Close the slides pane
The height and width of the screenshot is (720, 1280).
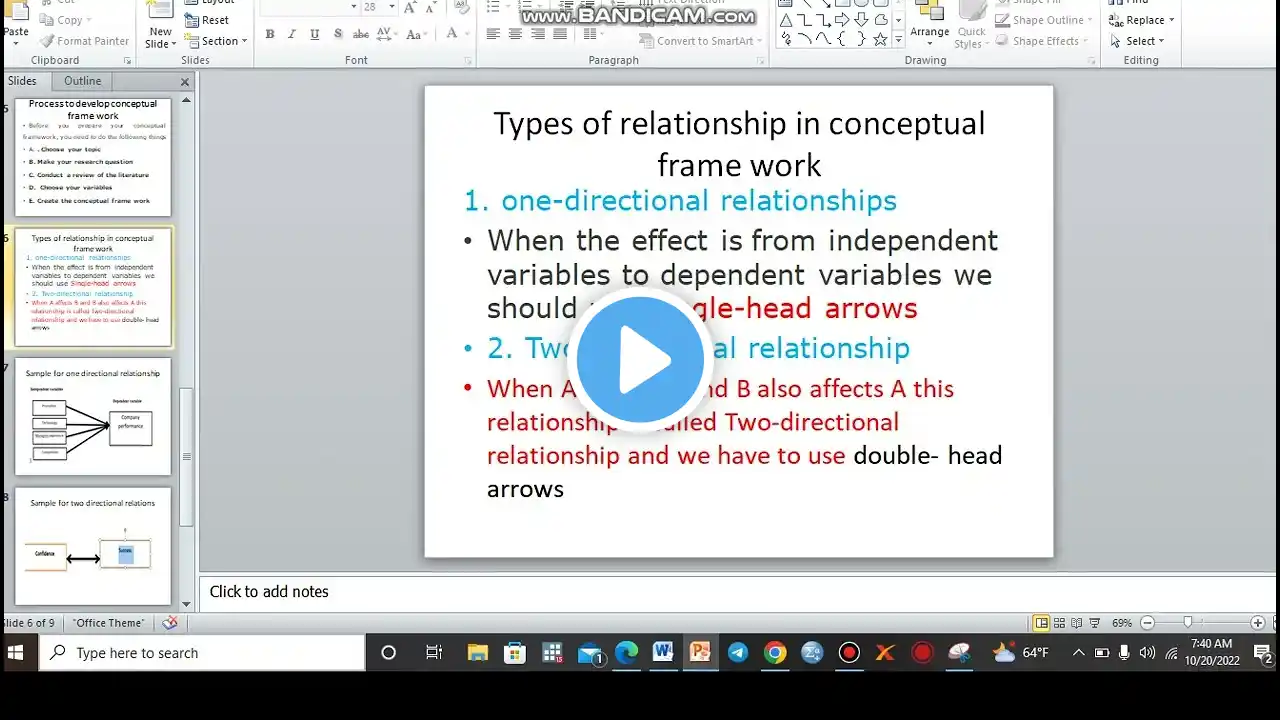(x=185, y=82)
